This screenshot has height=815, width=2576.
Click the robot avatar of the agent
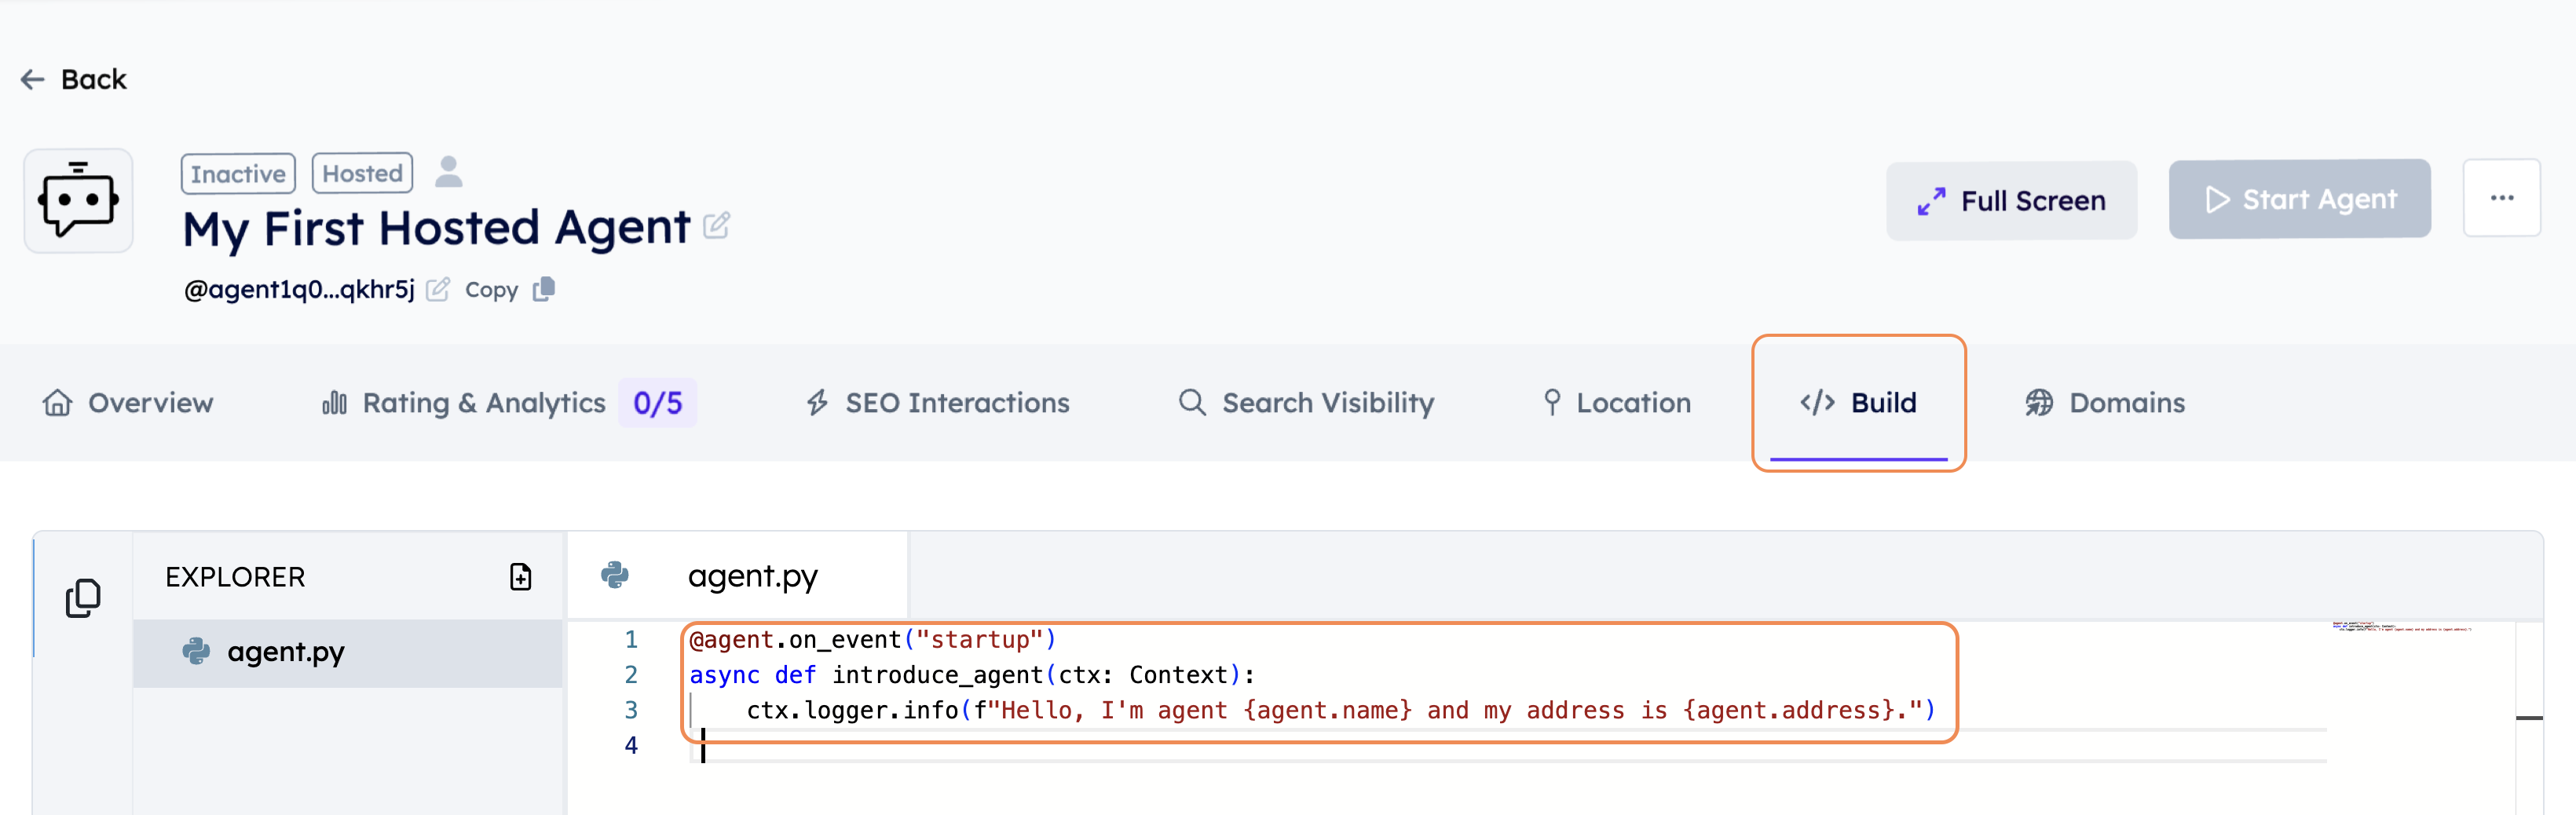pos(79,200)
